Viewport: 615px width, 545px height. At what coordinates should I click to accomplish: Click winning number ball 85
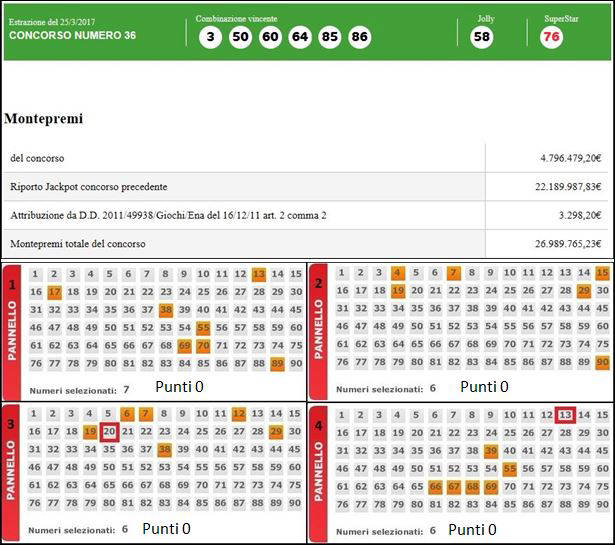tap(330, 37)
